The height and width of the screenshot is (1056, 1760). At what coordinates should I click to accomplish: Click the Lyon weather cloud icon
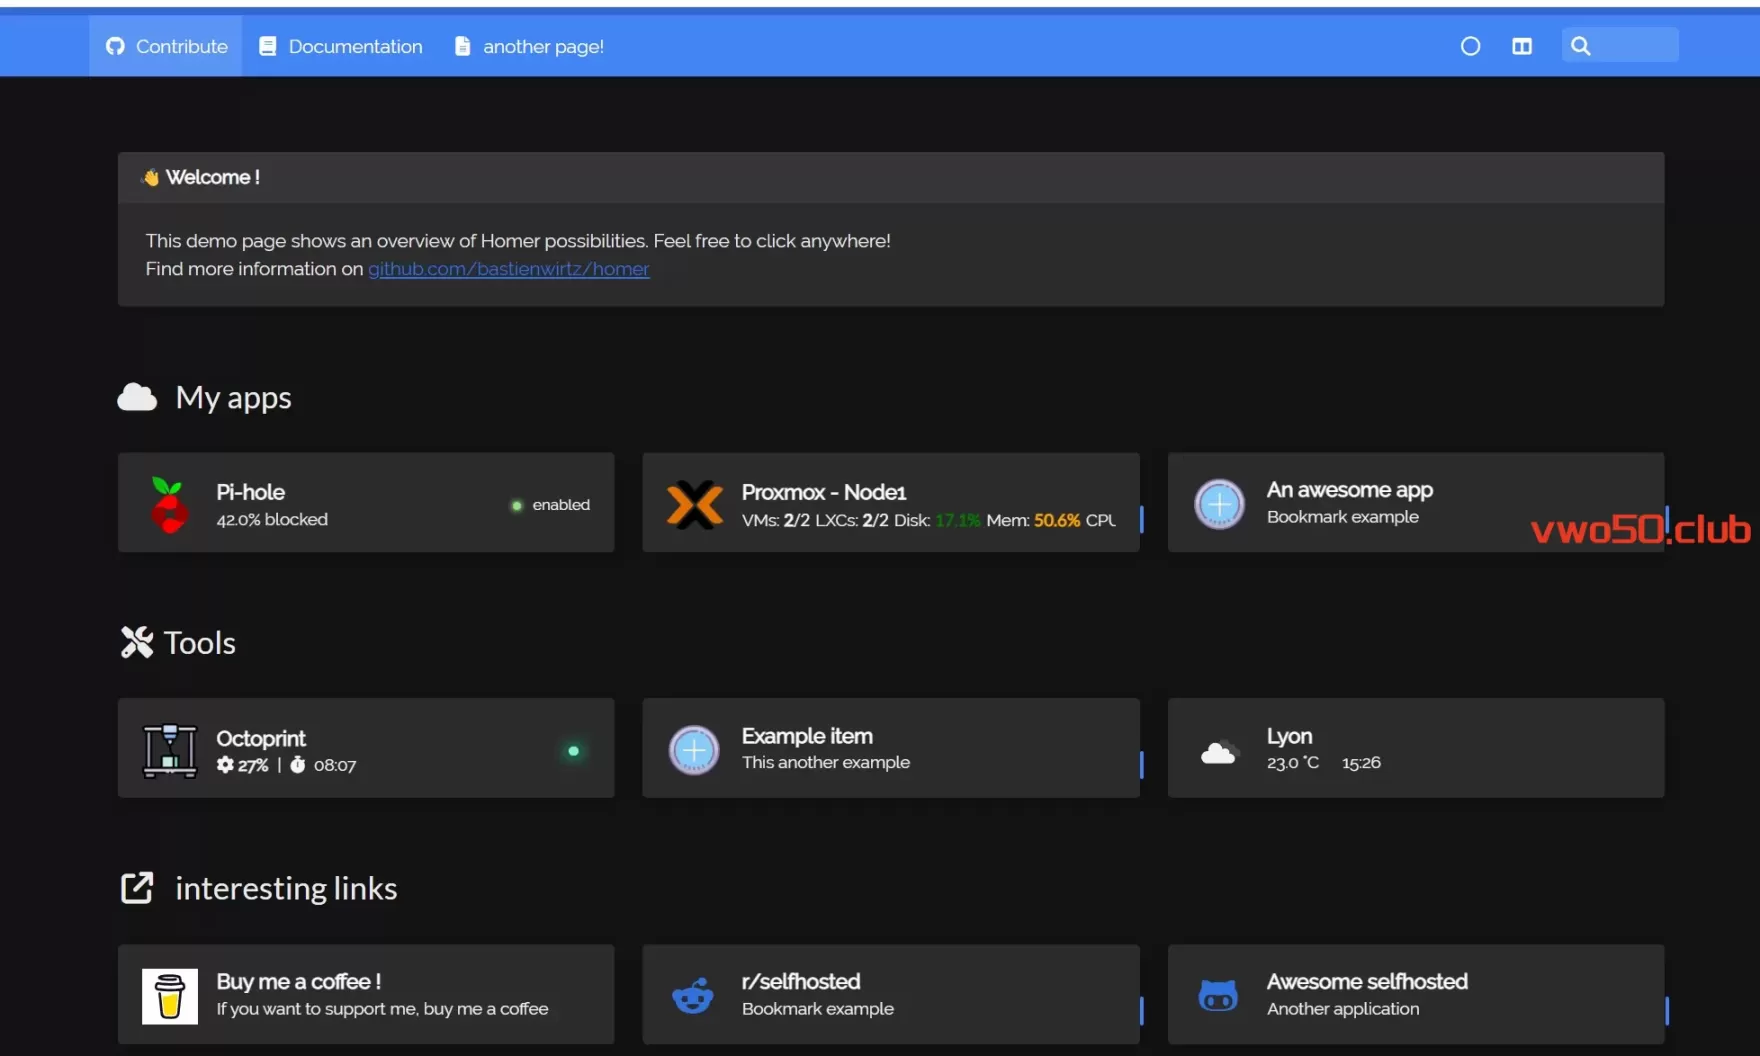(x=1217, y=752)
